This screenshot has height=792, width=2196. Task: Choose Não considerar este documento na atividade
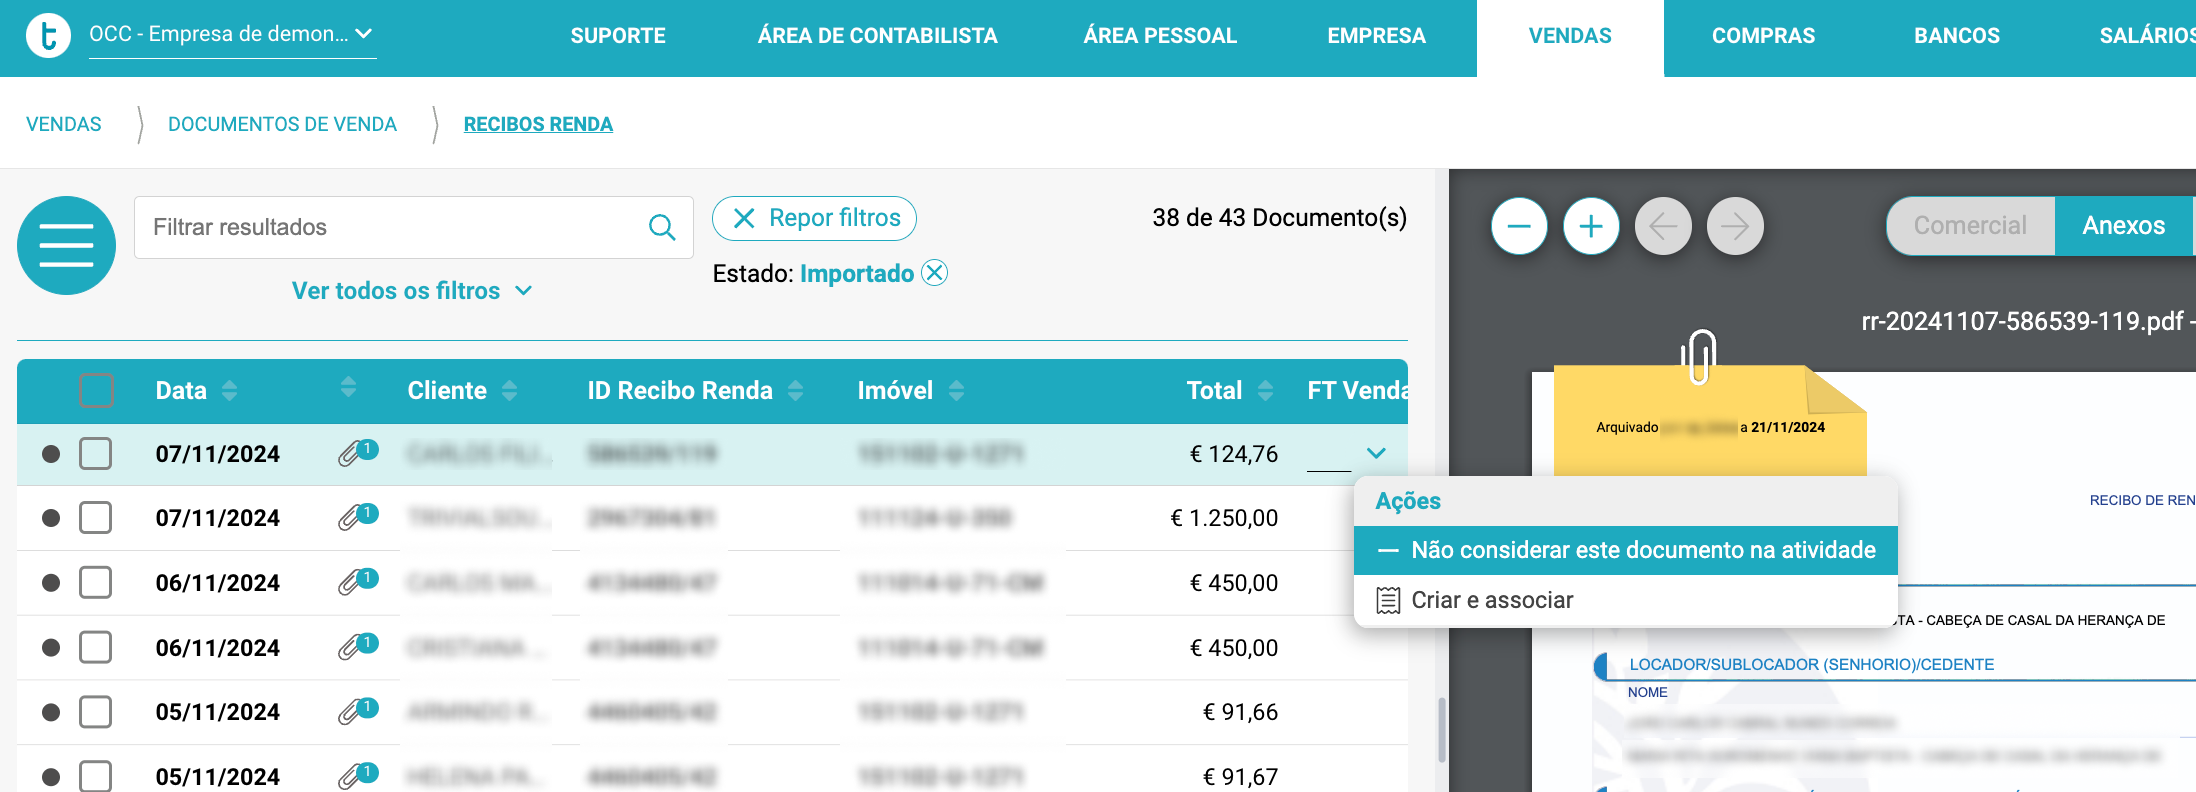tap(1626, 550)
